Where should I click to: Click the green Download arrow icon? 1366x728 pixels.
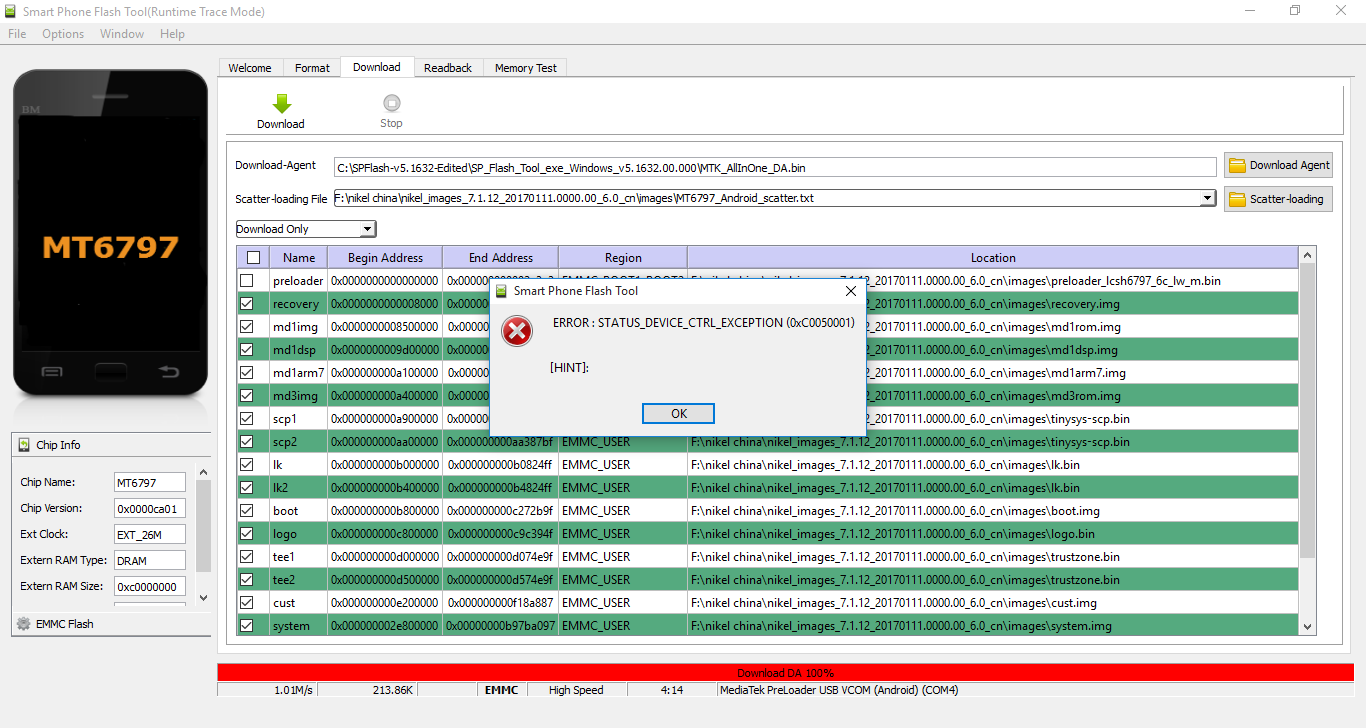coord(281,103)
